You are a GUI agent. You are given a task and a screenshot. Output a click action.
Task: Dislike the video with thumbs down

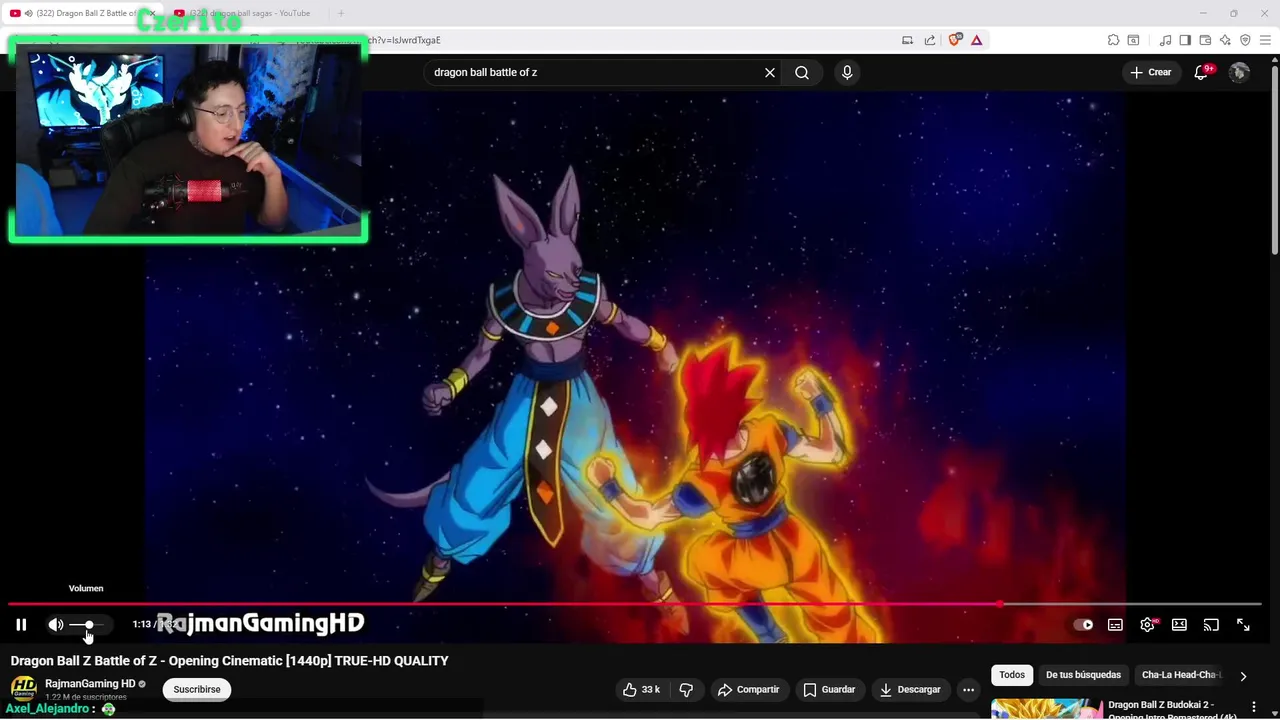tap(686, 689)
